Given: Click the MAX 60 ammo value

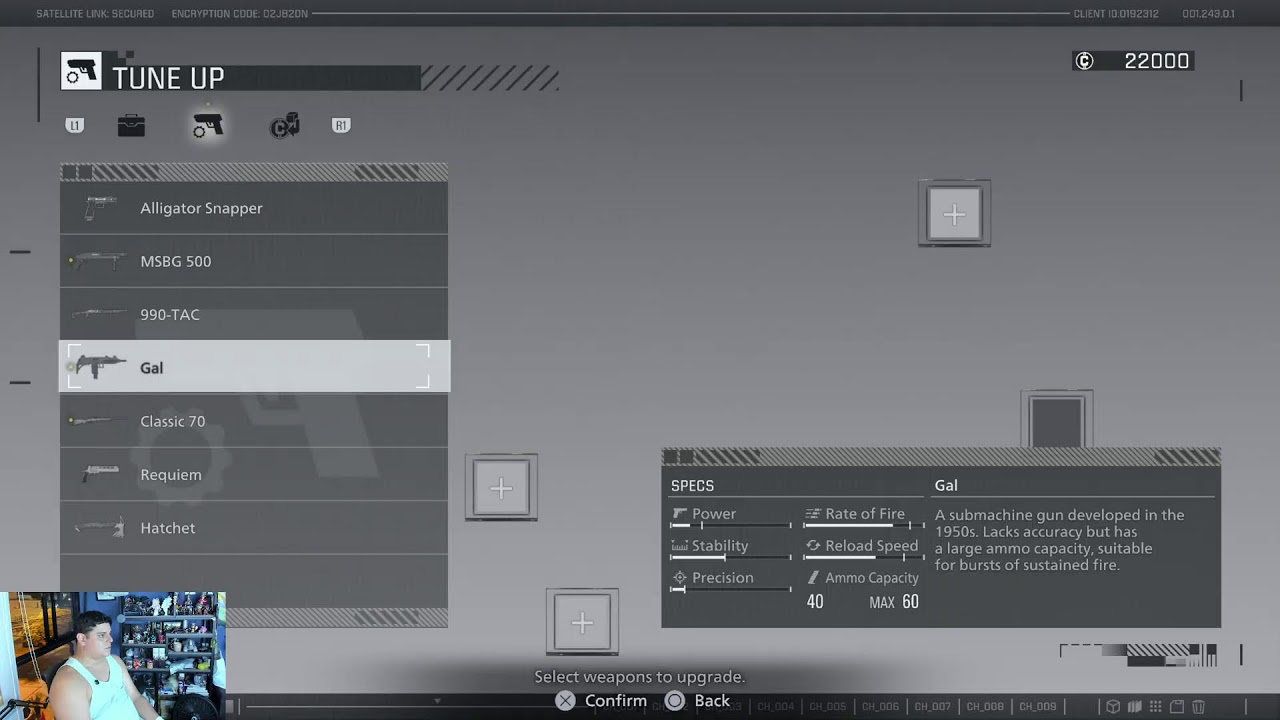Looking at the screenshot, I should tap(894, 602).
